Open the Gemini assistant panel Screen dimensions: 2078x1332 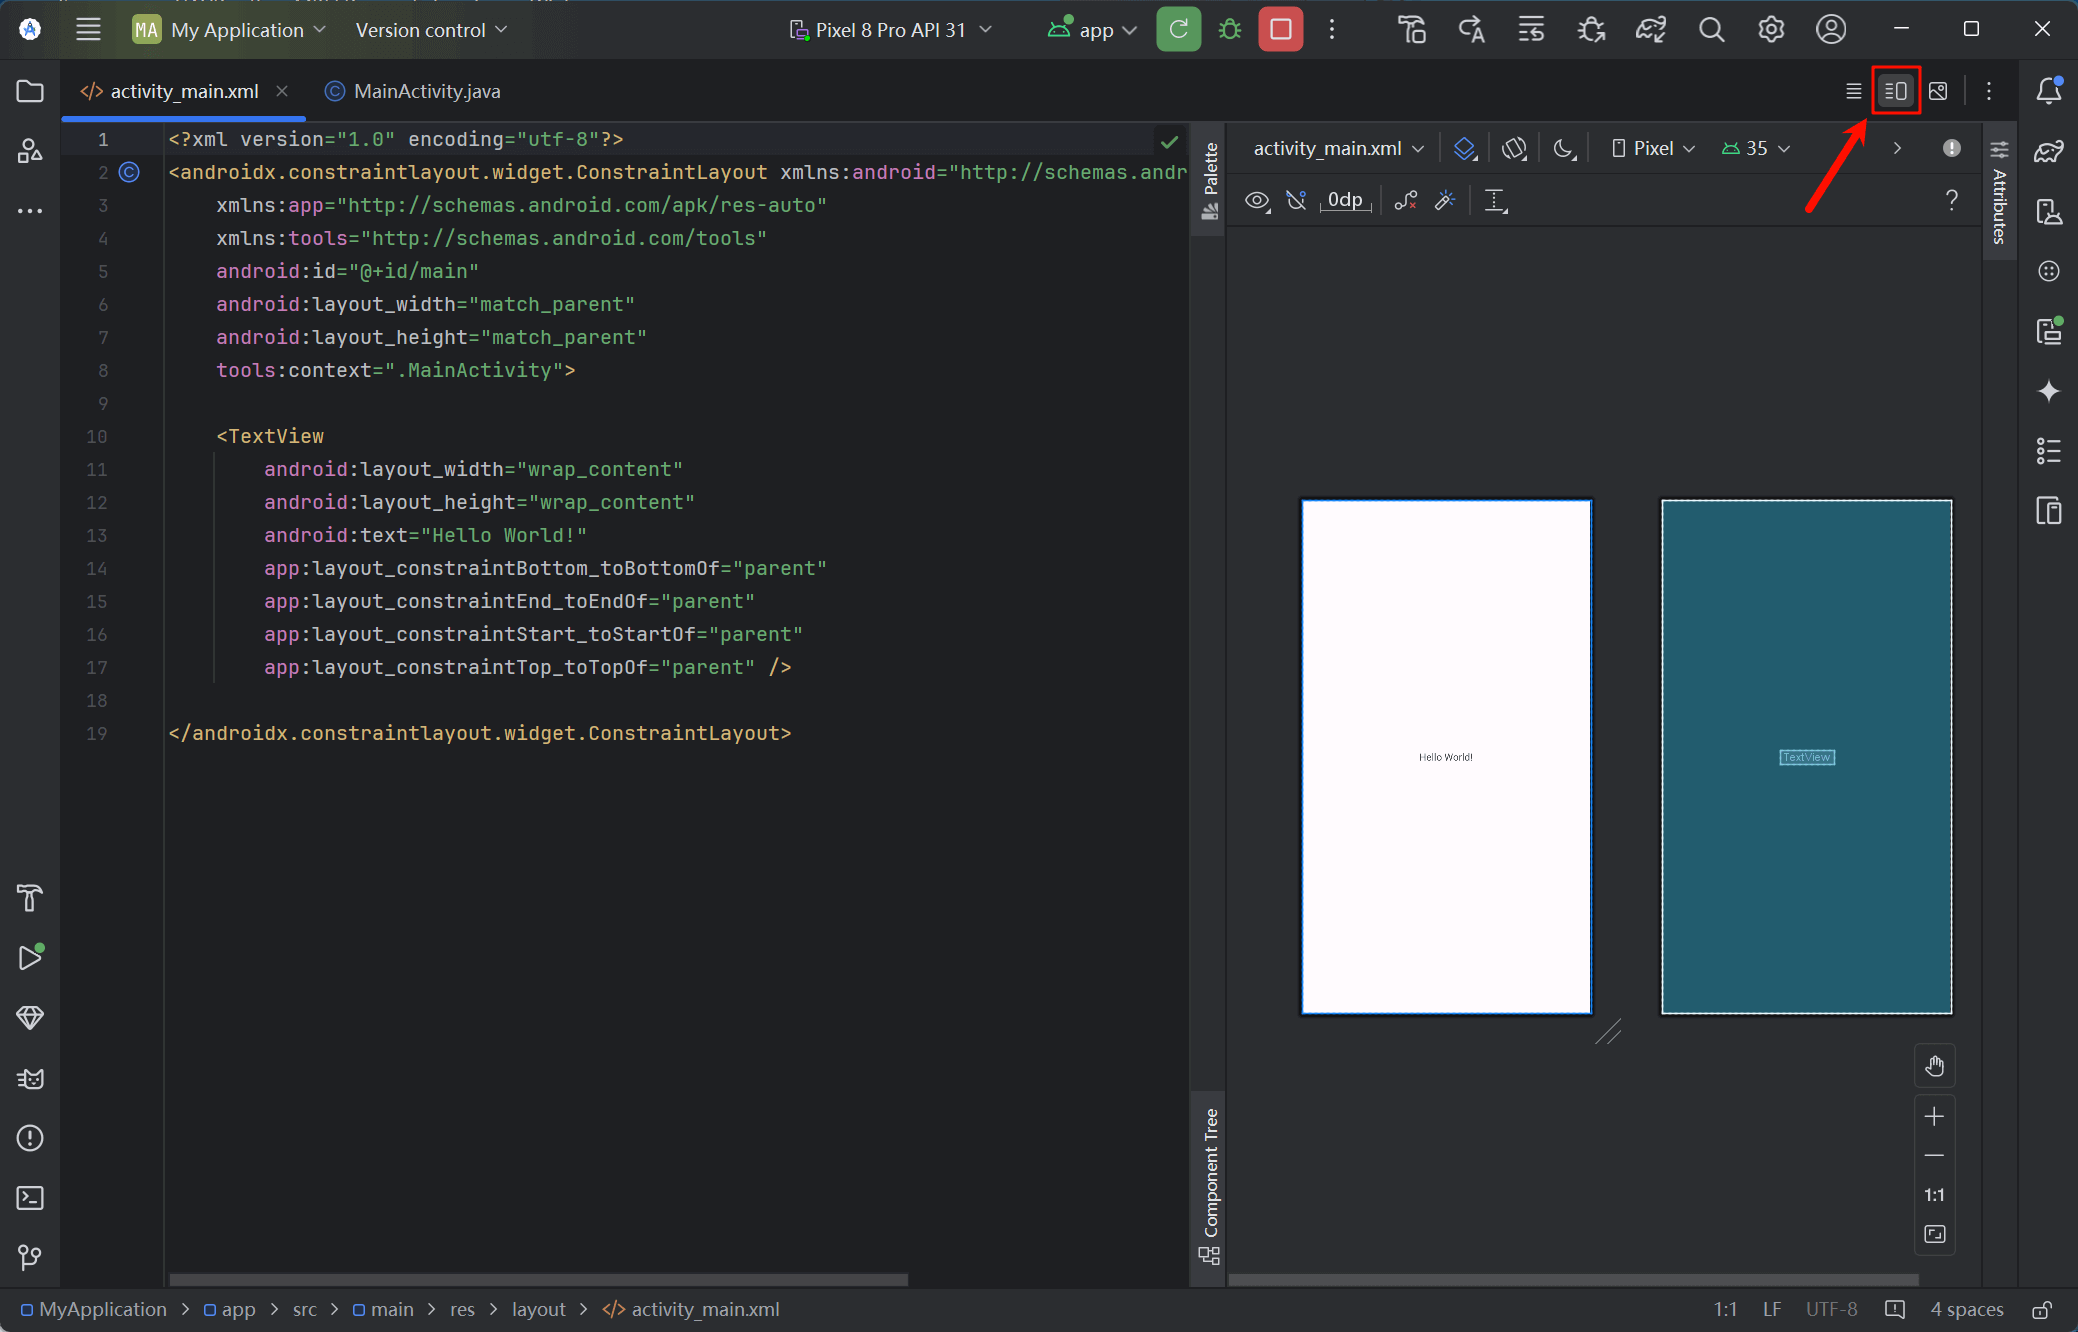pos(2048,391)
